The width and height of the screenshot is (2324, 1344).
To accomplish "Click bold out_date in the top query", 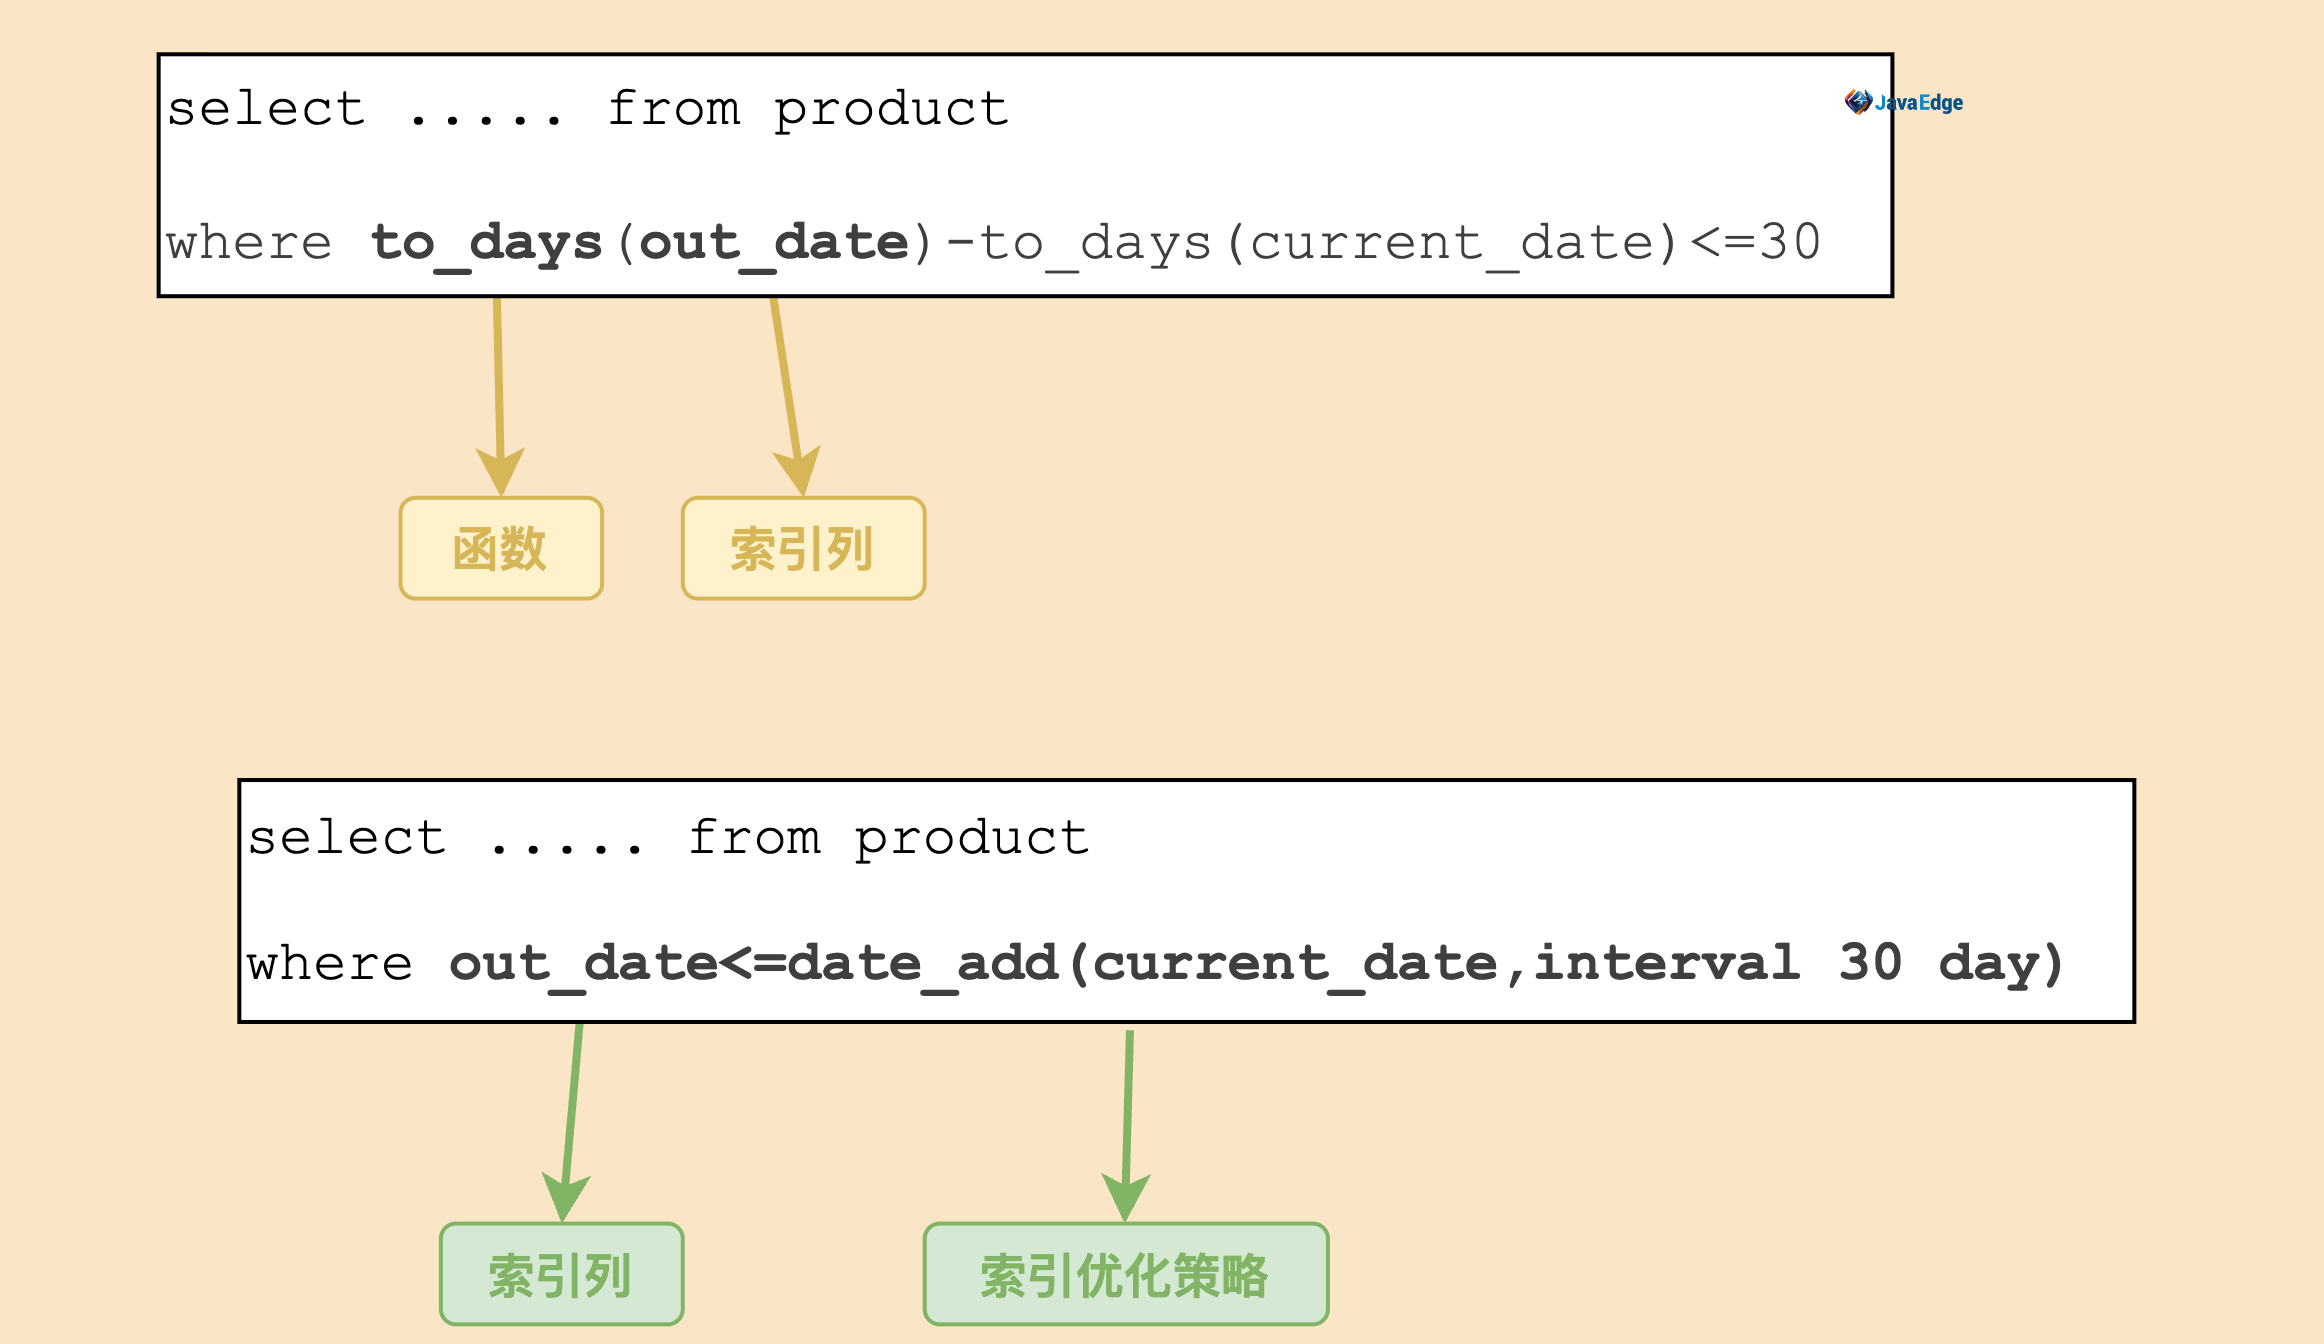I will [773, 243].
